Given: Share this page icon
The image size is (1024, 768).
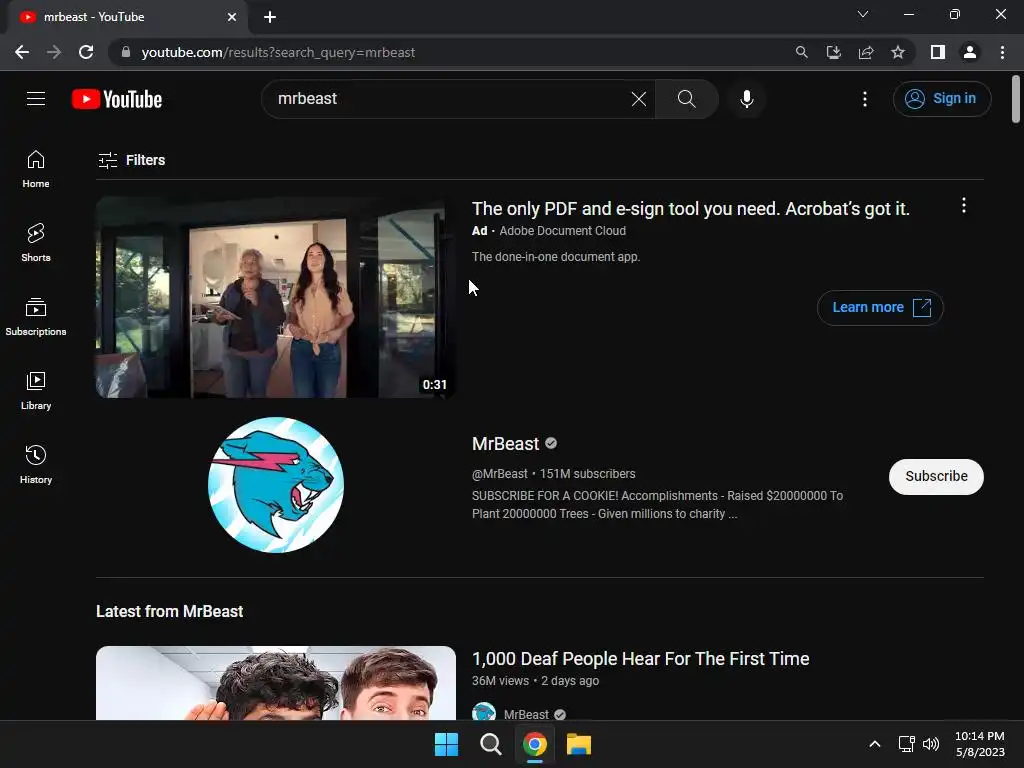Looking at the screenshot, I should click(866, 52).
